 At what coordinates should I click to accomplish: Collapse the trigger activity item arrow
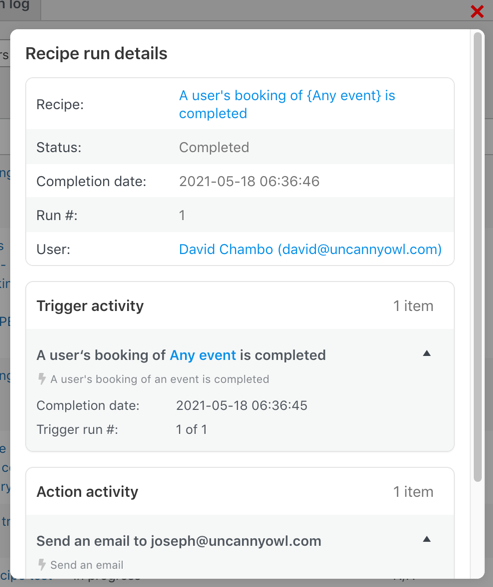coord(426,353)
